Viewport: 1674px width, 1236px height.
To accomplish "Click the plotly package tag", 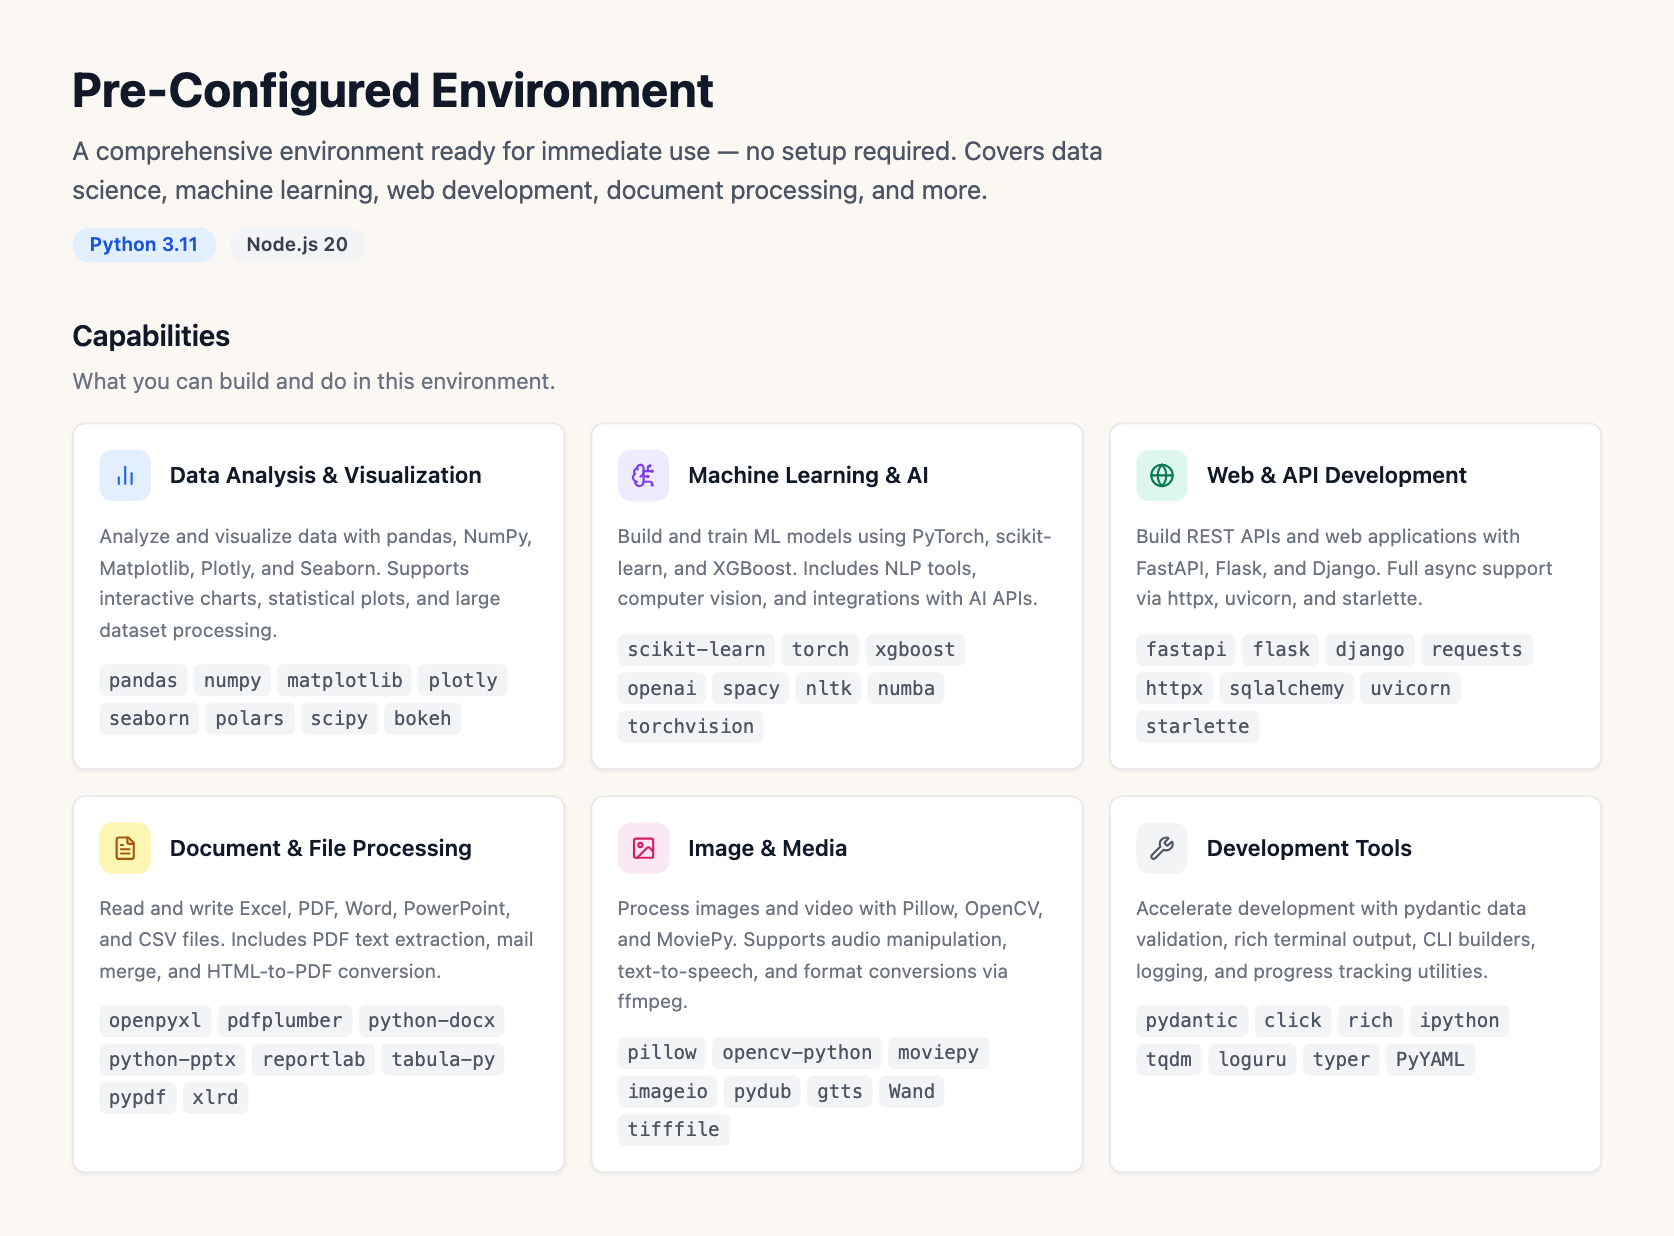I will [x=463, y=680].
